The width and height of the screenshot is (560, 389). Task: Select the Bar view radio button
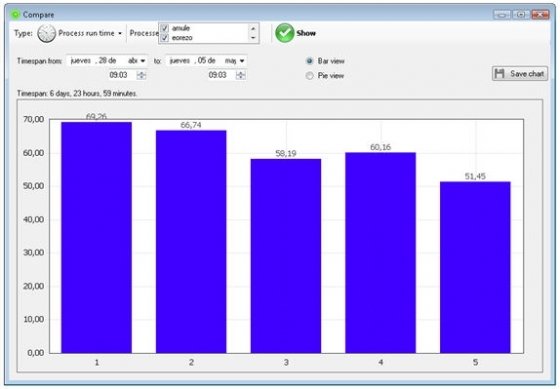[310, 61]
